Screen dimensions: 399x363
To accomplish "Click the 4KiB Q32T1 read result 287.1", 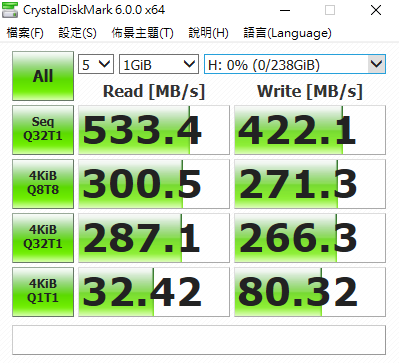I will click(x=154, y=238).
